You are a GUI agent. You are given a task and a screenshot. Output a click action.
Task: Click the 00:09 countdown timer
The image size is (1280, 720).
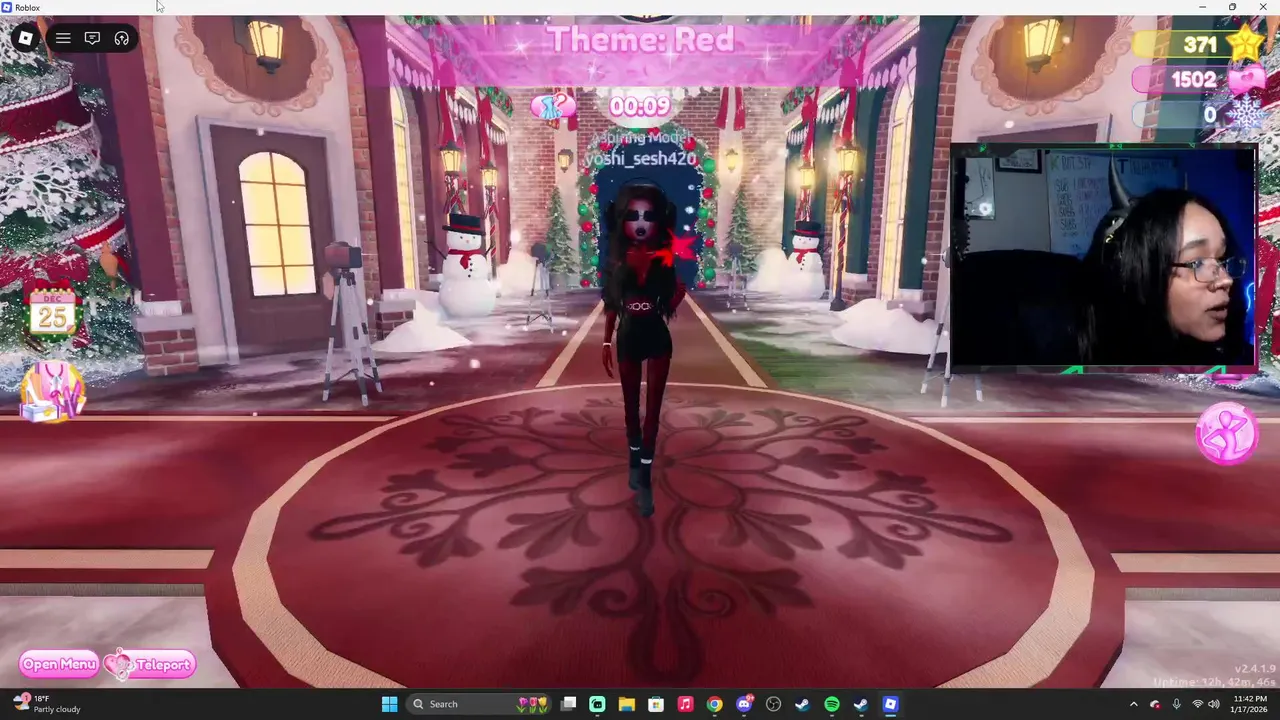point(640,106)
